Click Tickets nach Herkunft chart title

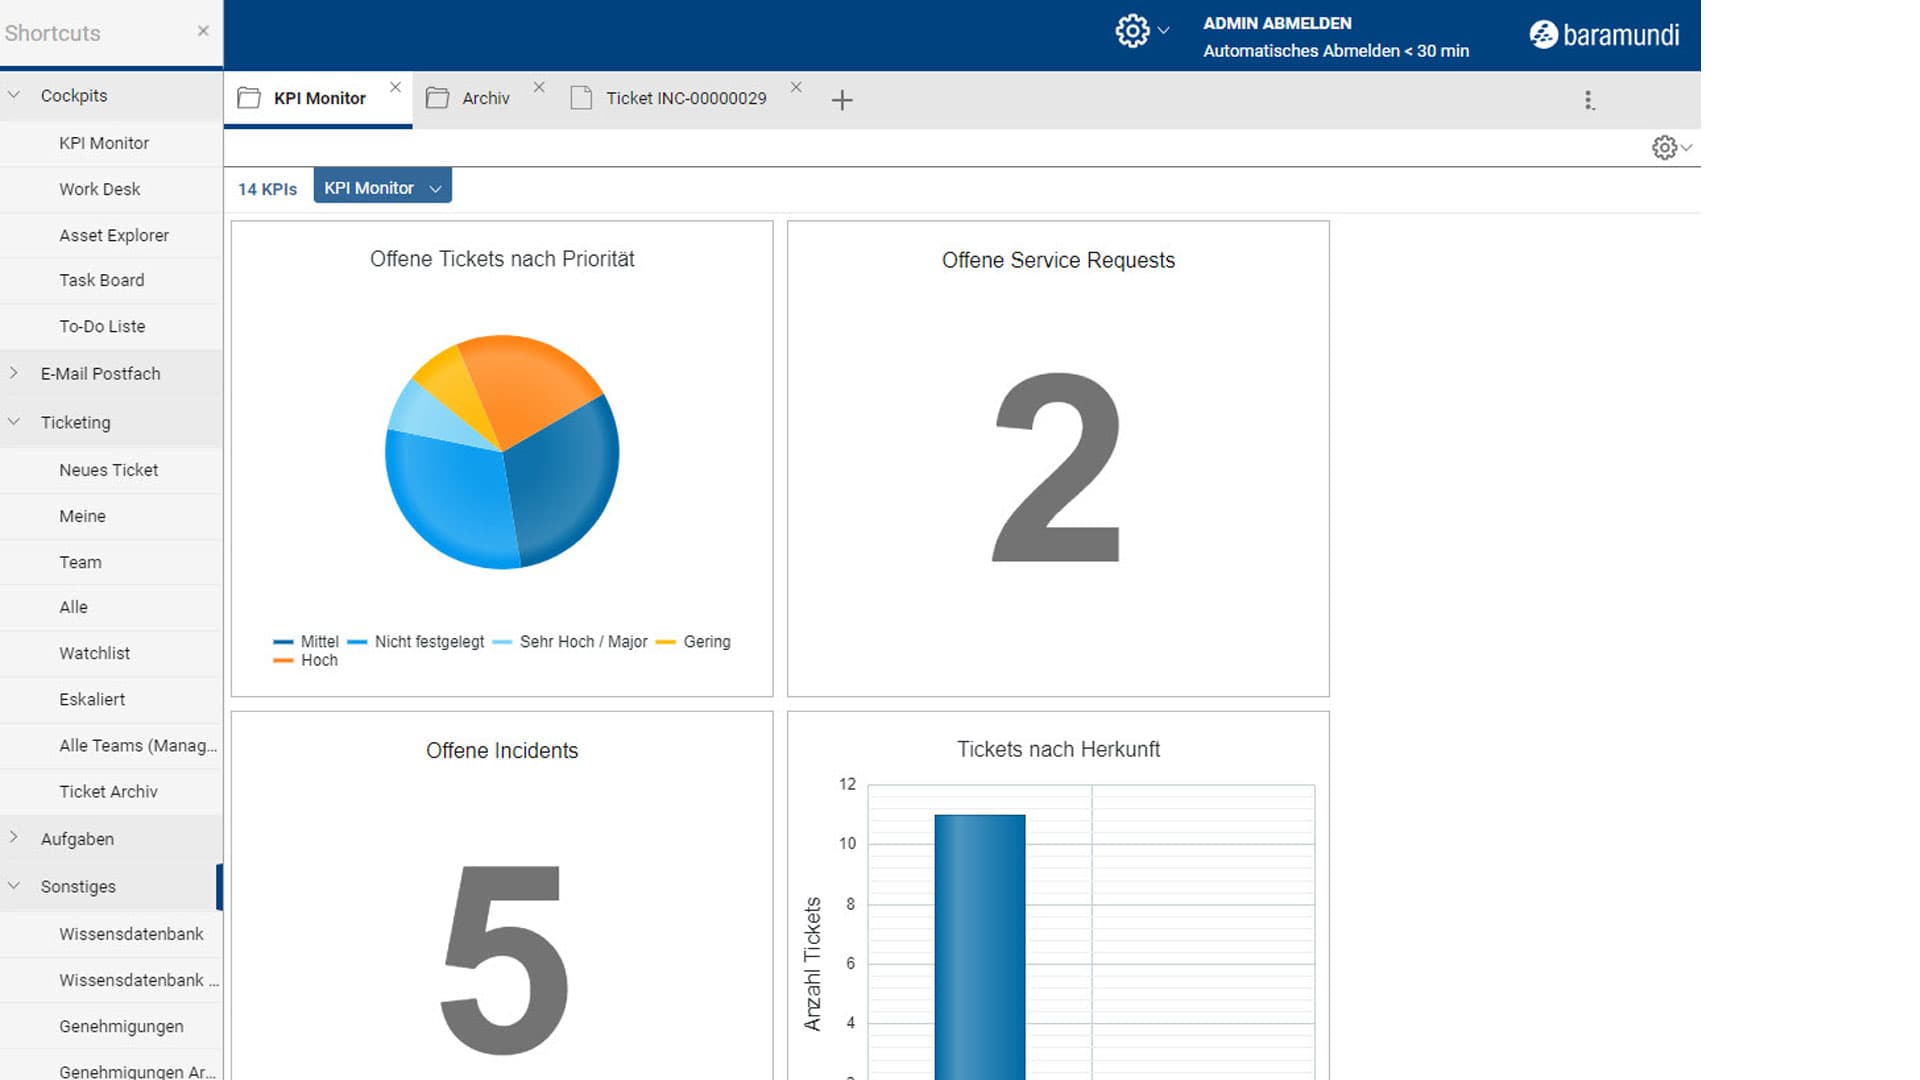coord(1058,749)
